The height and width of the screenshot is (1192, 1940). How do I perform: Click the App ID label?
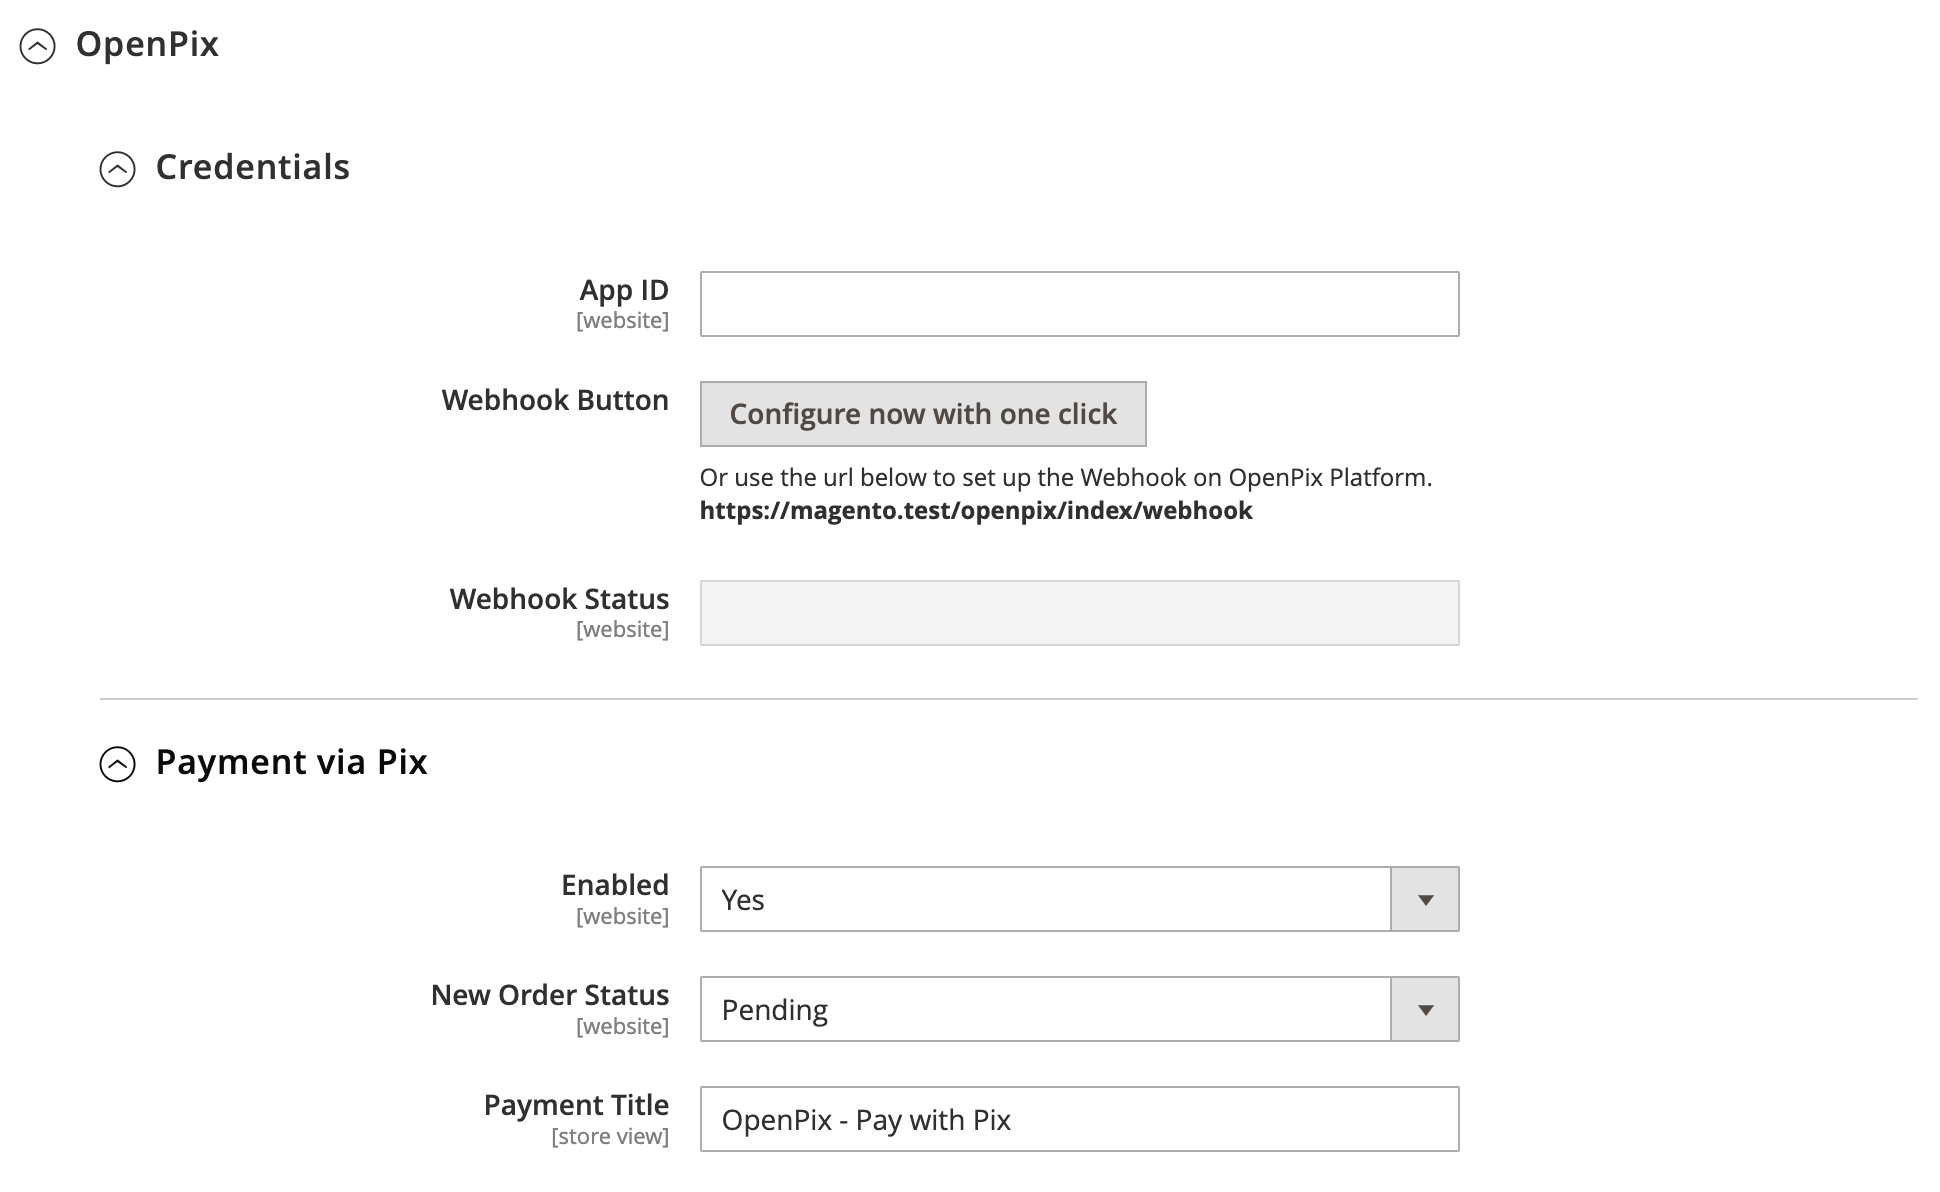pos(624,290)
